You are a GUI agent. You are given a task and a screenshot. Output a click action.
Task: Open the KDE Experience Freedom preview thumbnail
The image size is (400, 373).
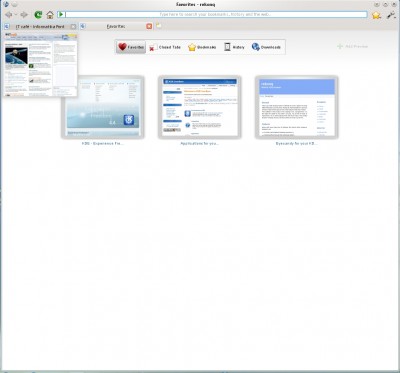coord(103,107)
